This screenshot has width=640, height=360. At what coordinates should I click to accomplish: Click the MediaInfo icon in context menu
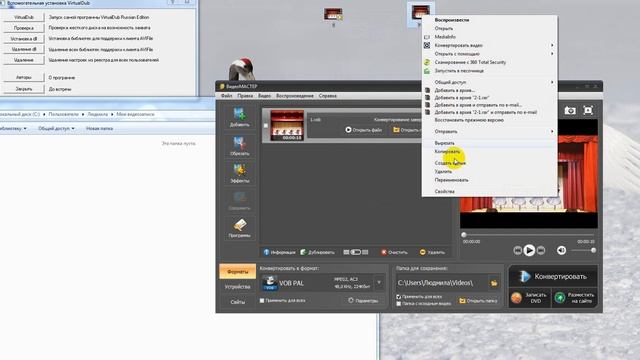pyautogui.click(x=427, y=37)
